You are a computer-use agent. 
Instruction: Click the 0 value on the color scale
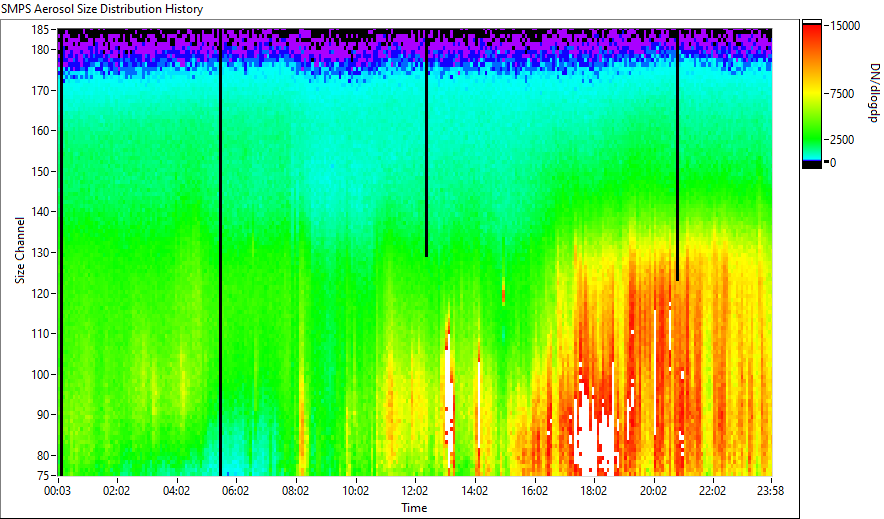tap(833, 163)
